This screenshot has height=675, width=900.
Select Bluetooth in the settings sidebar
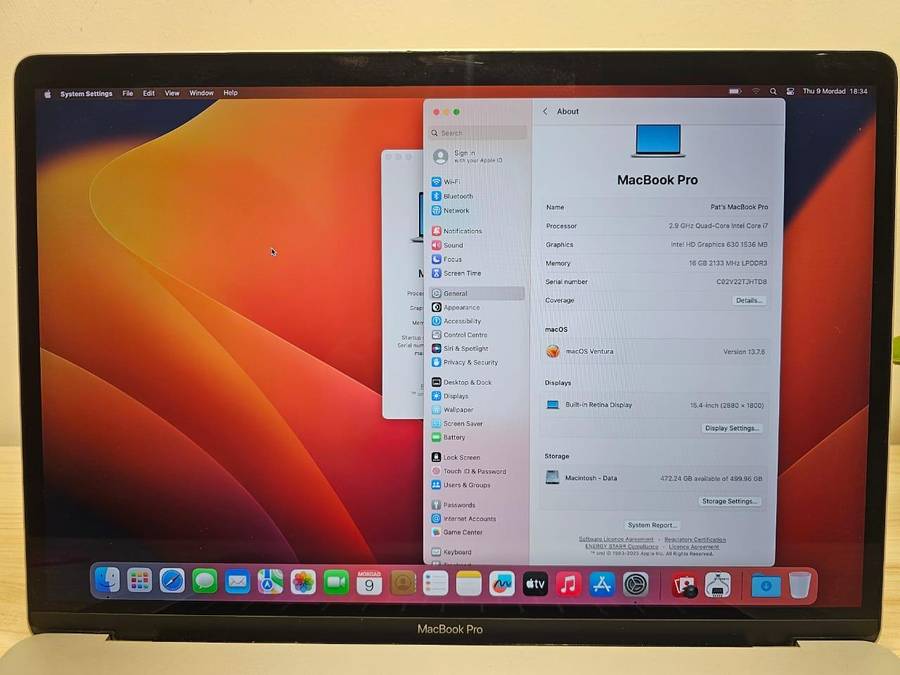pos(458,195)
